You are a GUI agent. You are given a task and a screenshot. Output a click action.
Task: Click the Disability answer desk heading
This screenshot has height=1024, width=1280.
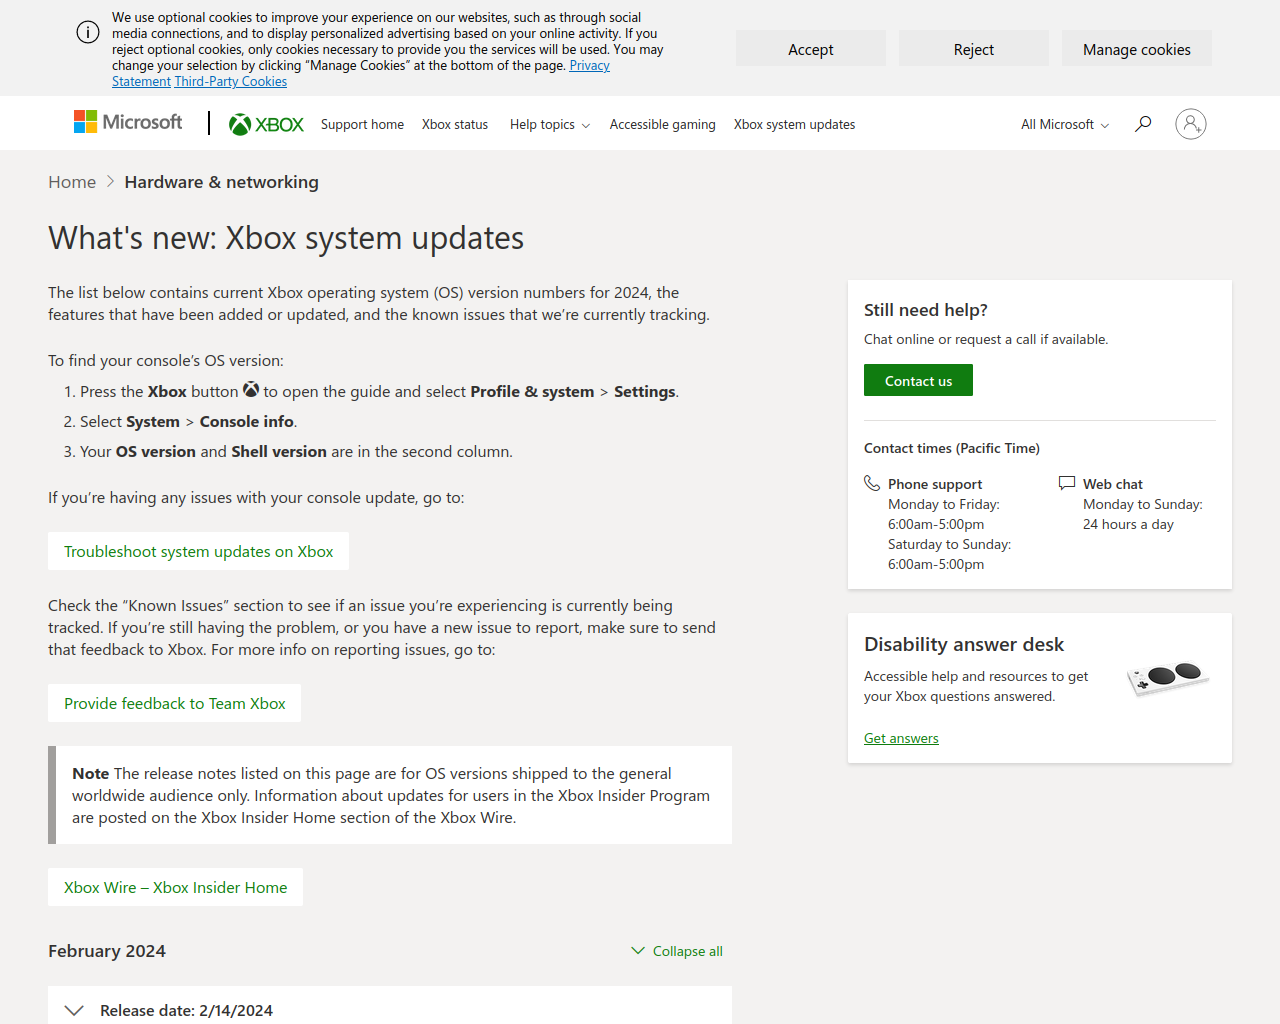(964, 644)
